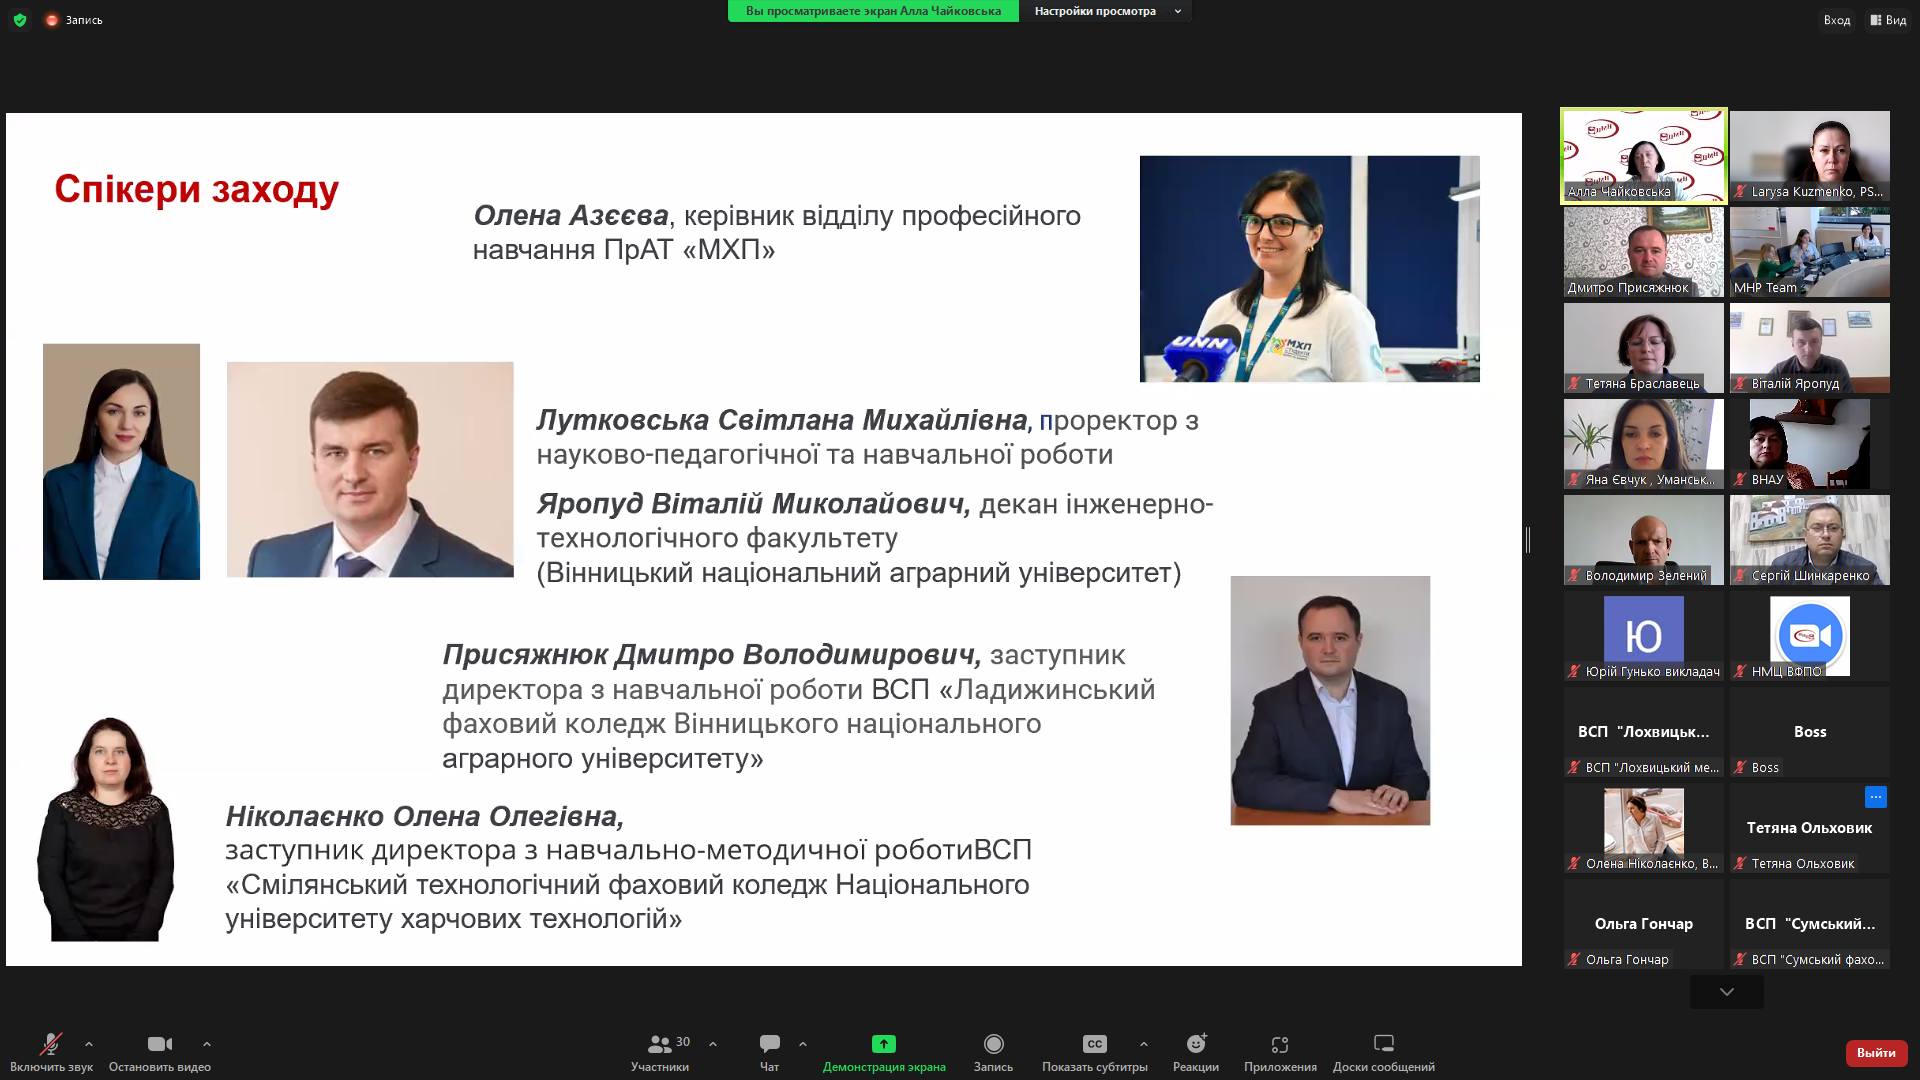This screenshot has width=1920, height=1080.
Task: Click the Запись record button in toolbar
Action: tap(993, 1053)
